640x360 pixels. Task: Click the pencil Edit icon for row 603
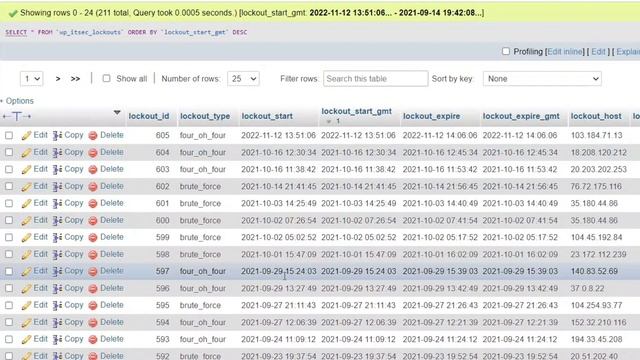click(27, 169)
